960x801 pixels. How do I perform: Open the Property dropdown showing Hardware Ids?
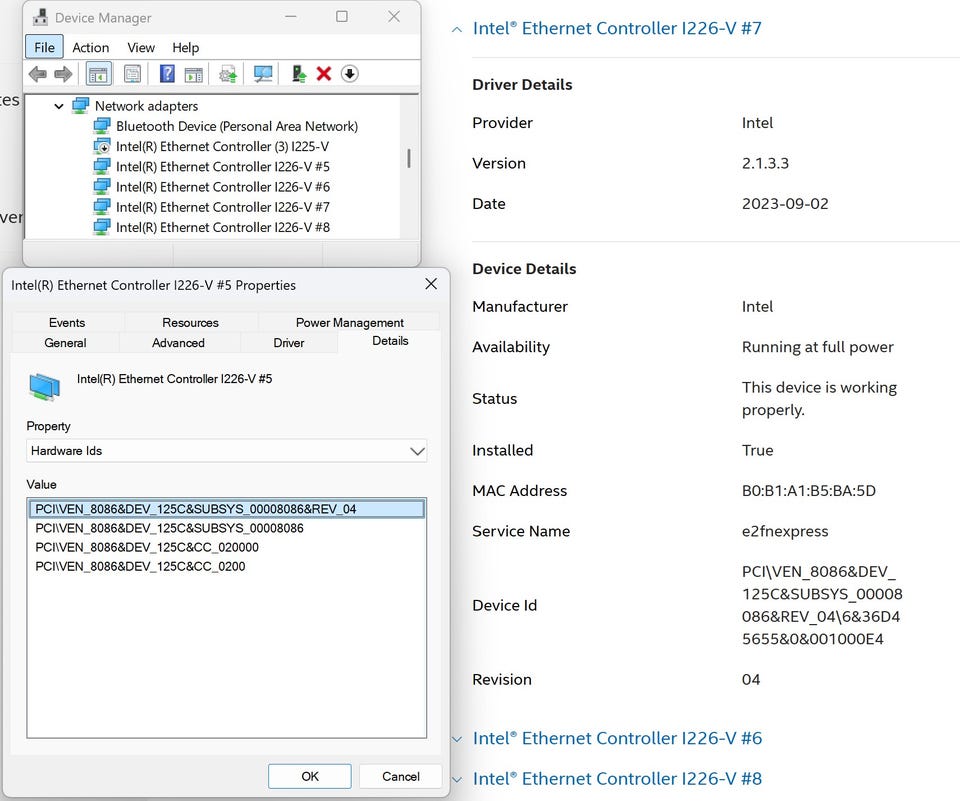click(226, 451)
